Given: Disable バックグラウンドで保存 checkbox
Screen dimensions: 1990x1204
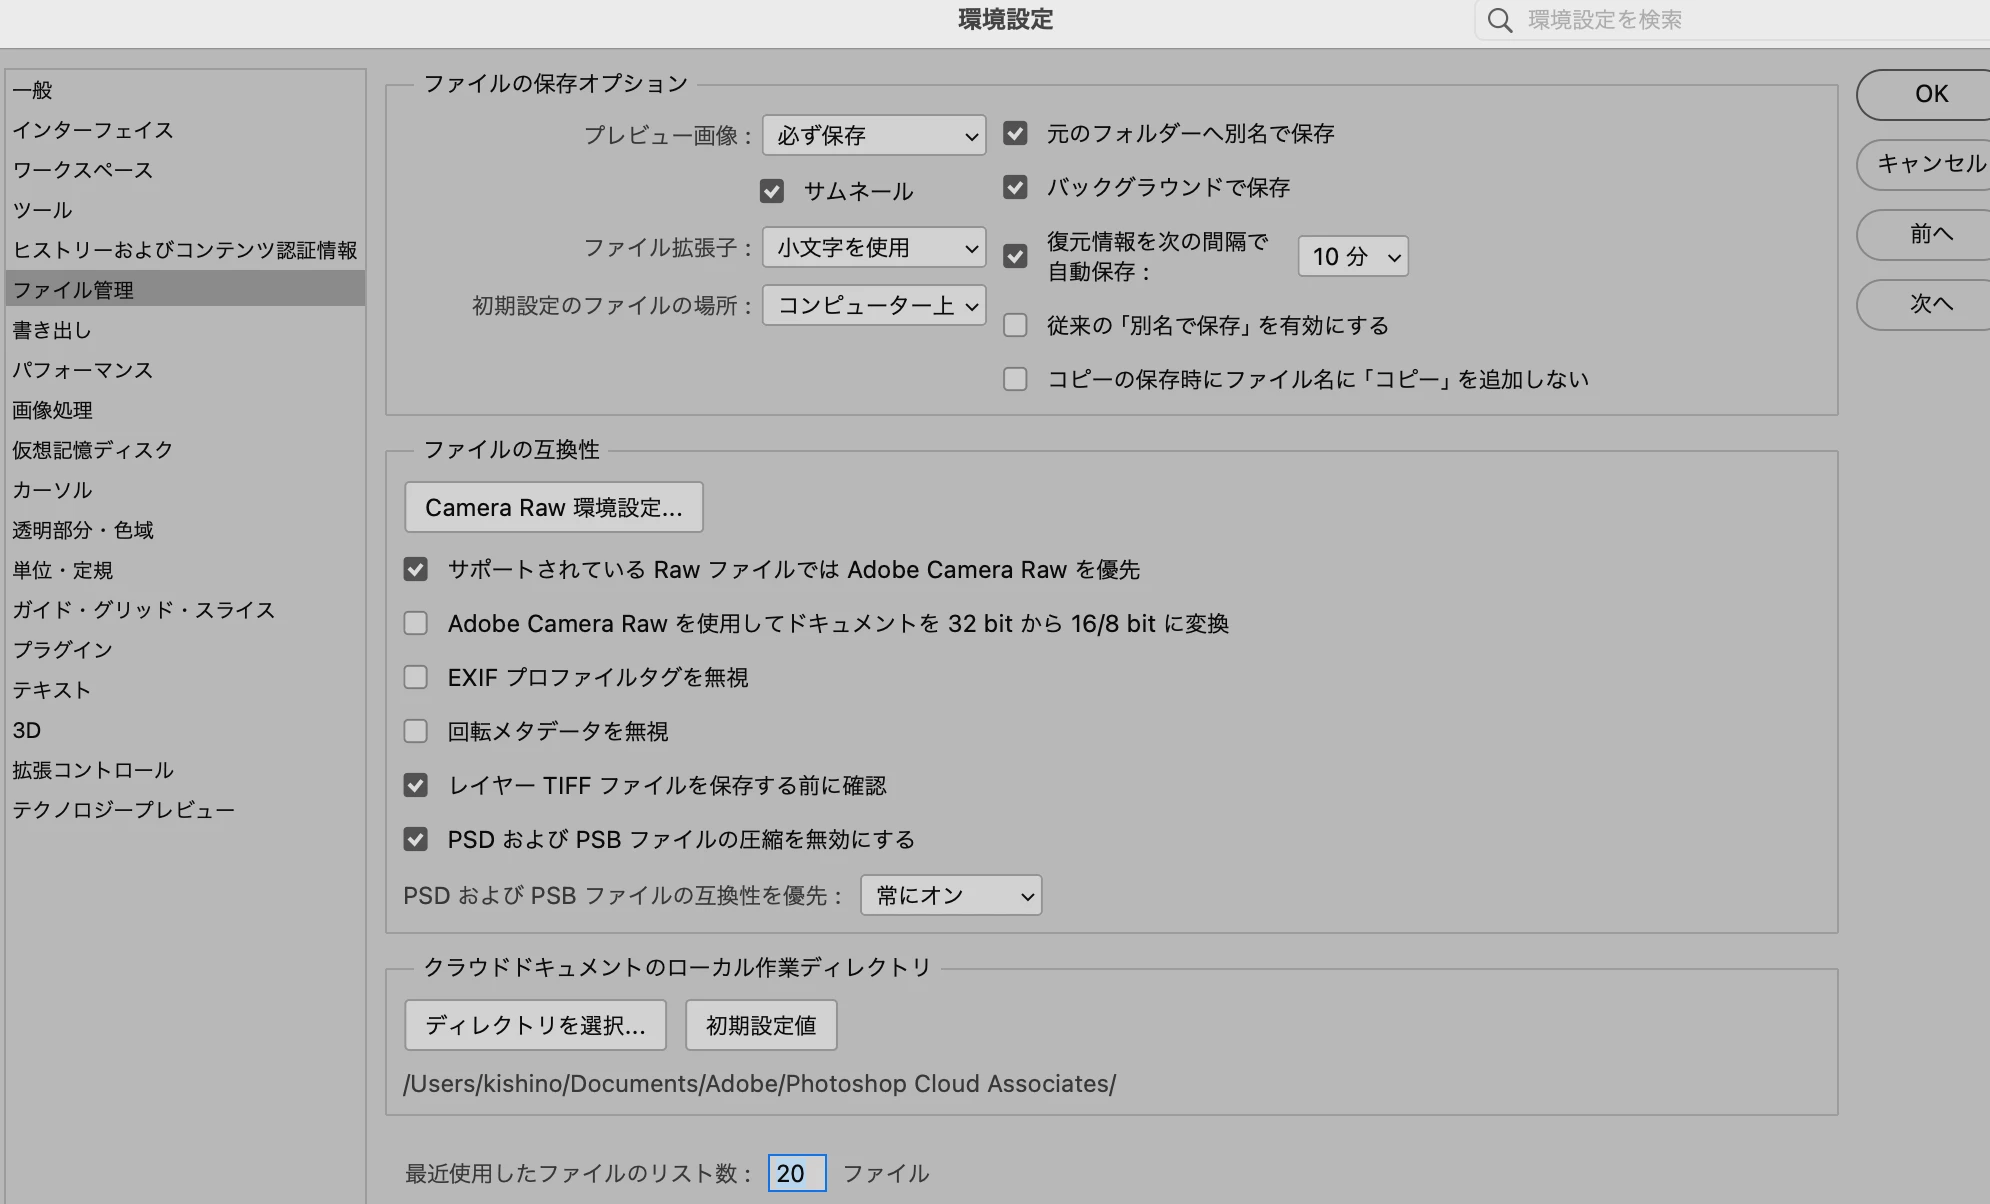Looking at the screenshot, I should click(1015, 187).
